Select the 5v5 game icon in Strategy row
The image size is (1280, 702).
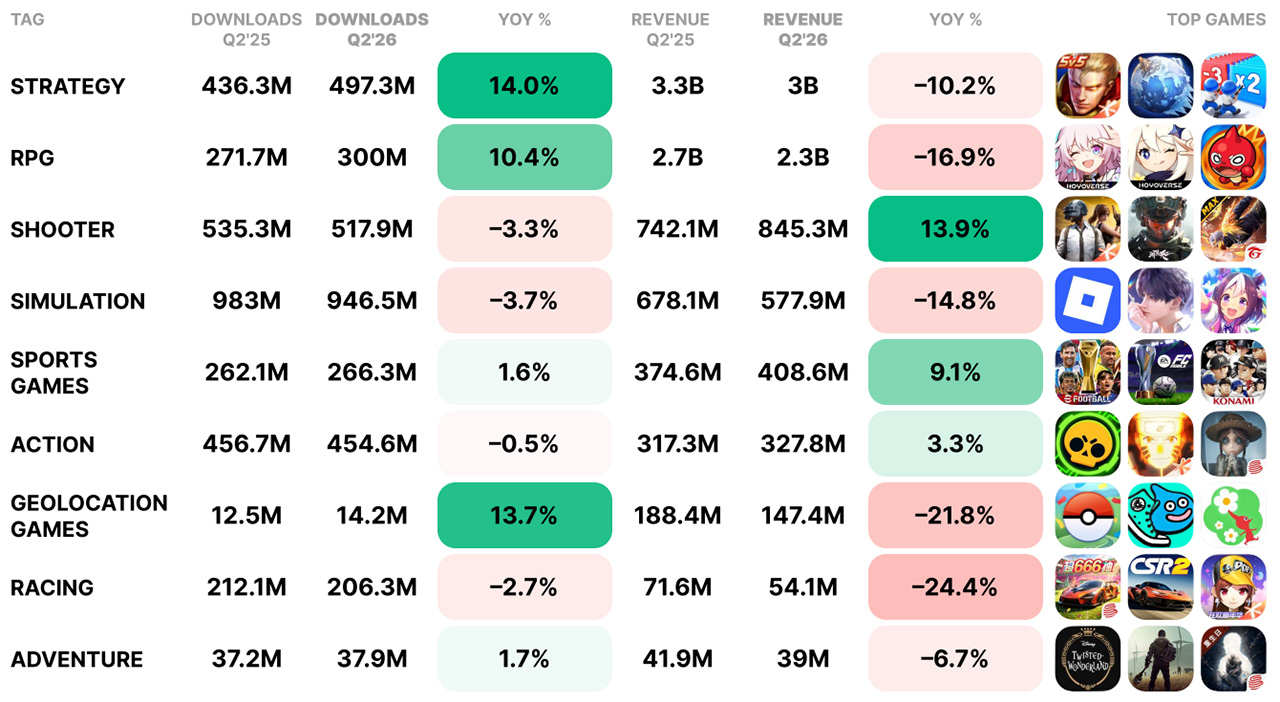coord(1088,86)
